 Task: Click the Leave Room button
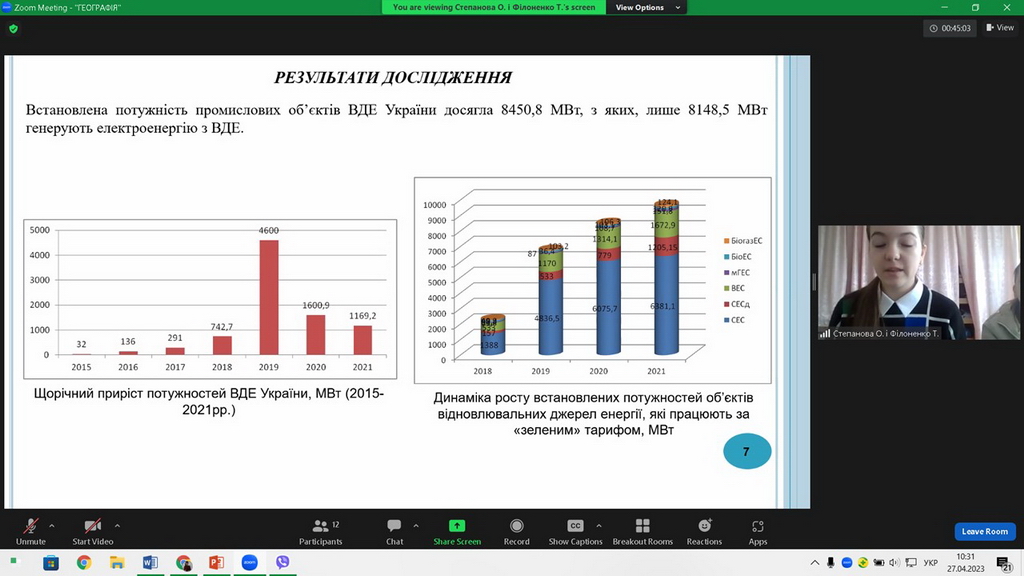pos(984,532)
